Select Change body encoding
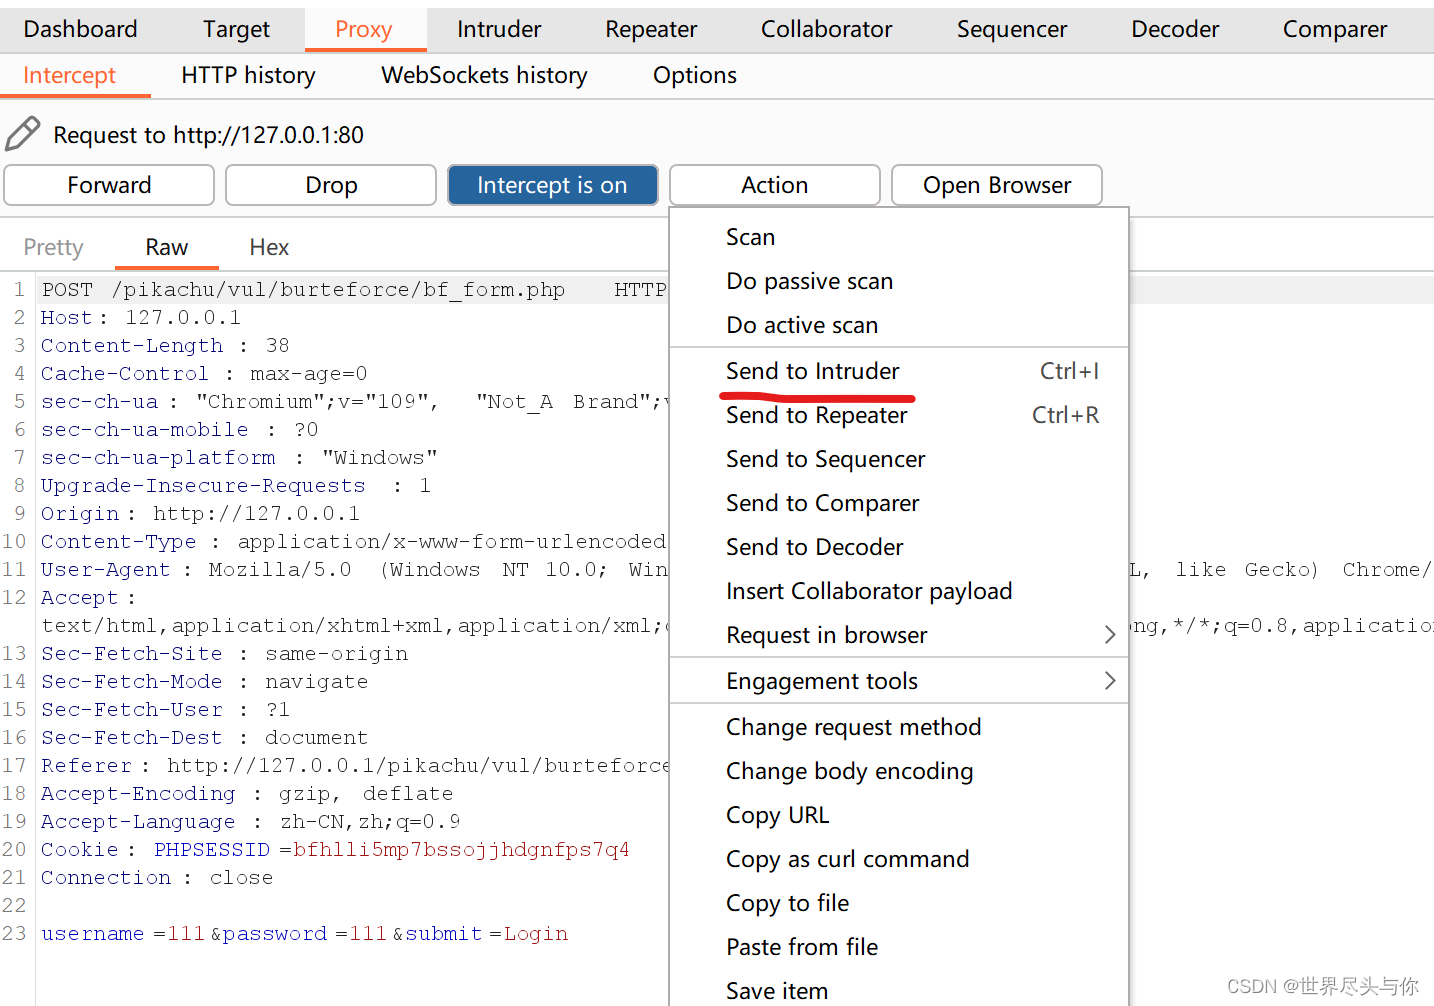This screenshot has height=1006, width=1434. click(899, 771)
